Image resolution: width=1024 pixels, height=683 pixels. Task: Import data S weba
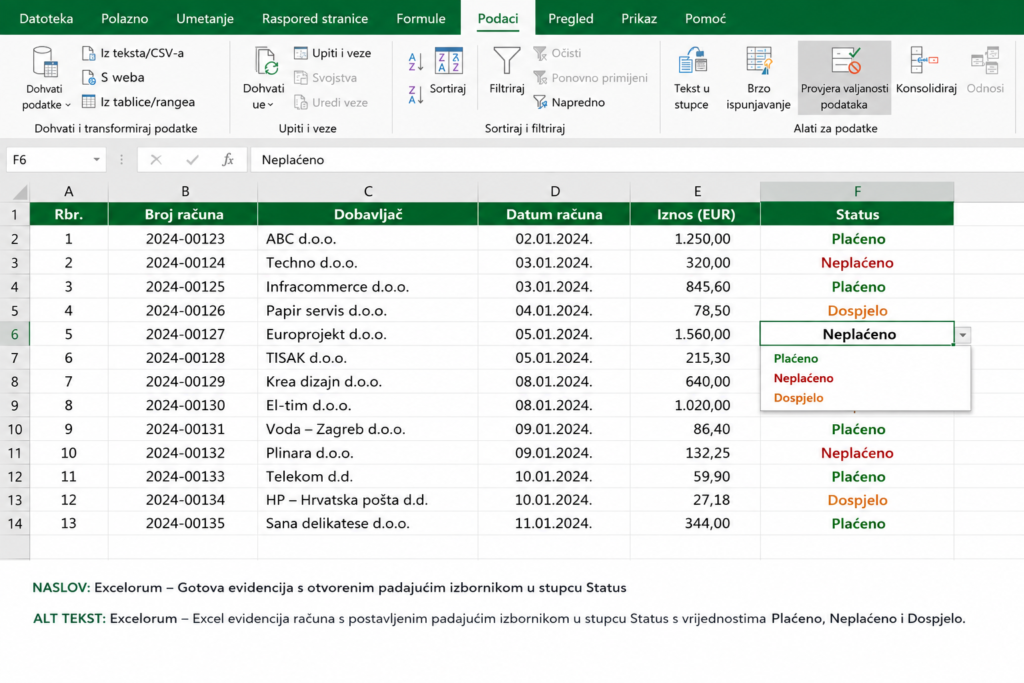[x=113, y=77]
